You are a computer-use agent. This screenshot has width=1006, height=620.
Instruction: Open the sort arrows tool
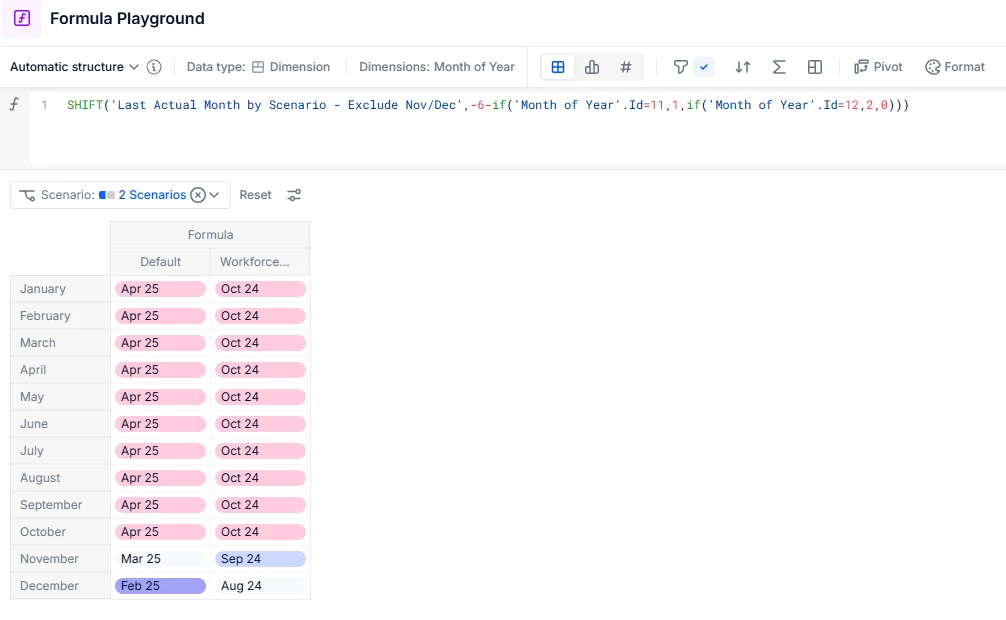click(x=743, y=67)
